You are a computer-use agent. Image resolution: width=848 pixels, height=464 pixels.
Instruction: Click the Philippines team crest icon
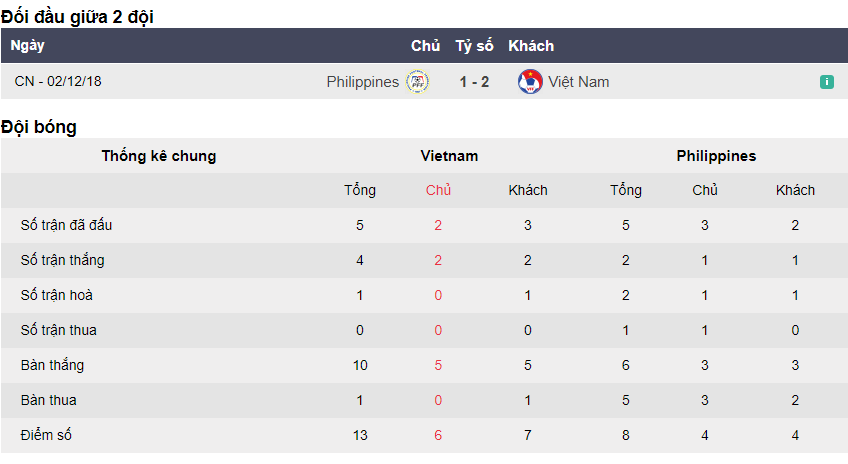pyautogui.click(x=417, y=82)
